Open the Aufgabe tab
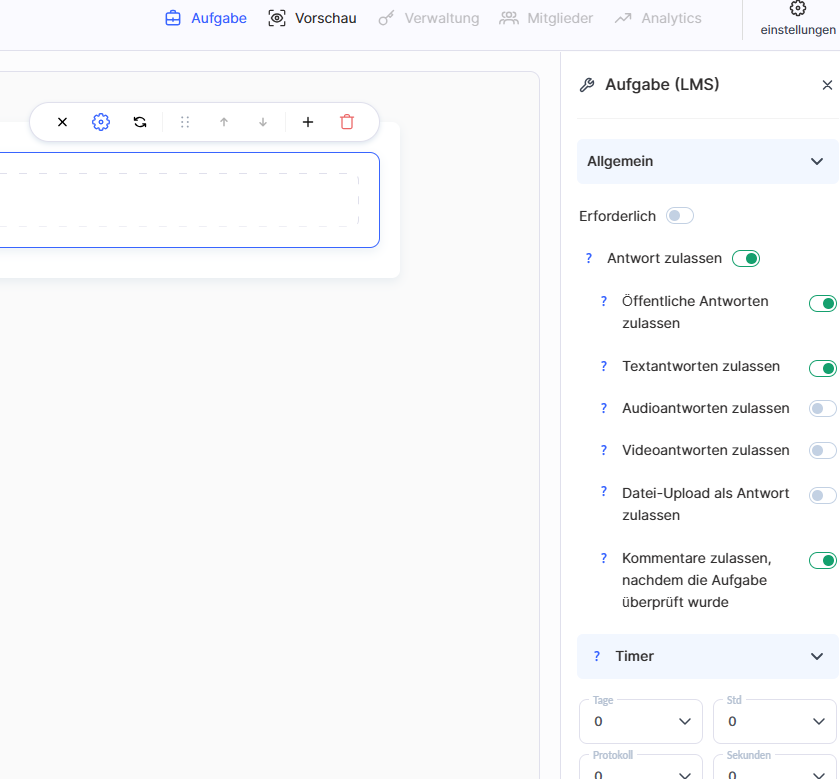Image resolution: width=840 pixels, height=779 pixels. click(206, 18)
